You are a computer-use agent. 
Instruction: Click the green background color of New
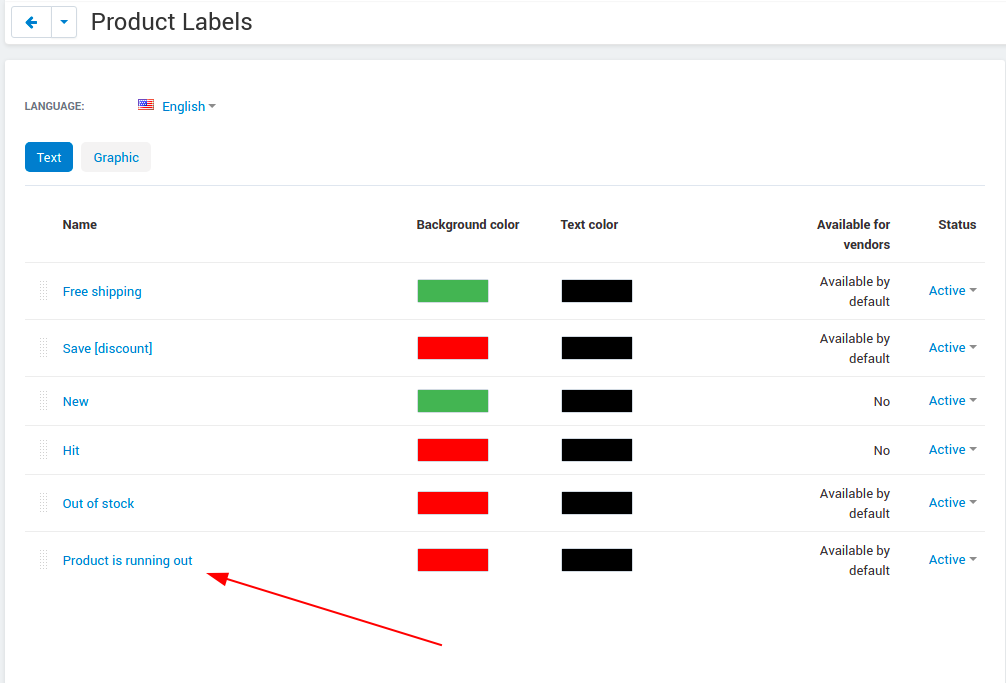453,401
